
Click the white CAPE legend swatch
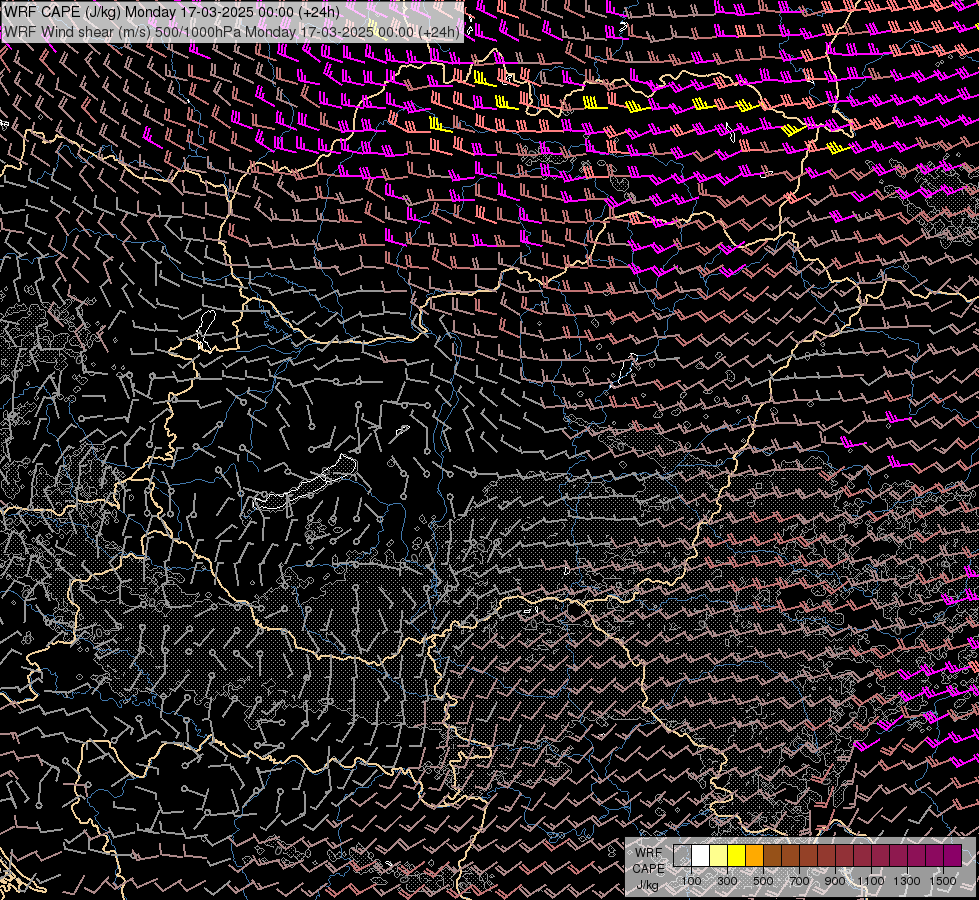point(701,855)
